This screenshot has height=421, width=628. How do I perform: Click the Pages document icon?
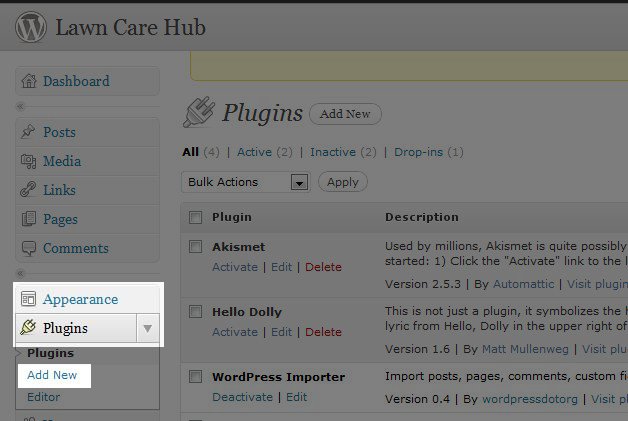pos(29,219)
